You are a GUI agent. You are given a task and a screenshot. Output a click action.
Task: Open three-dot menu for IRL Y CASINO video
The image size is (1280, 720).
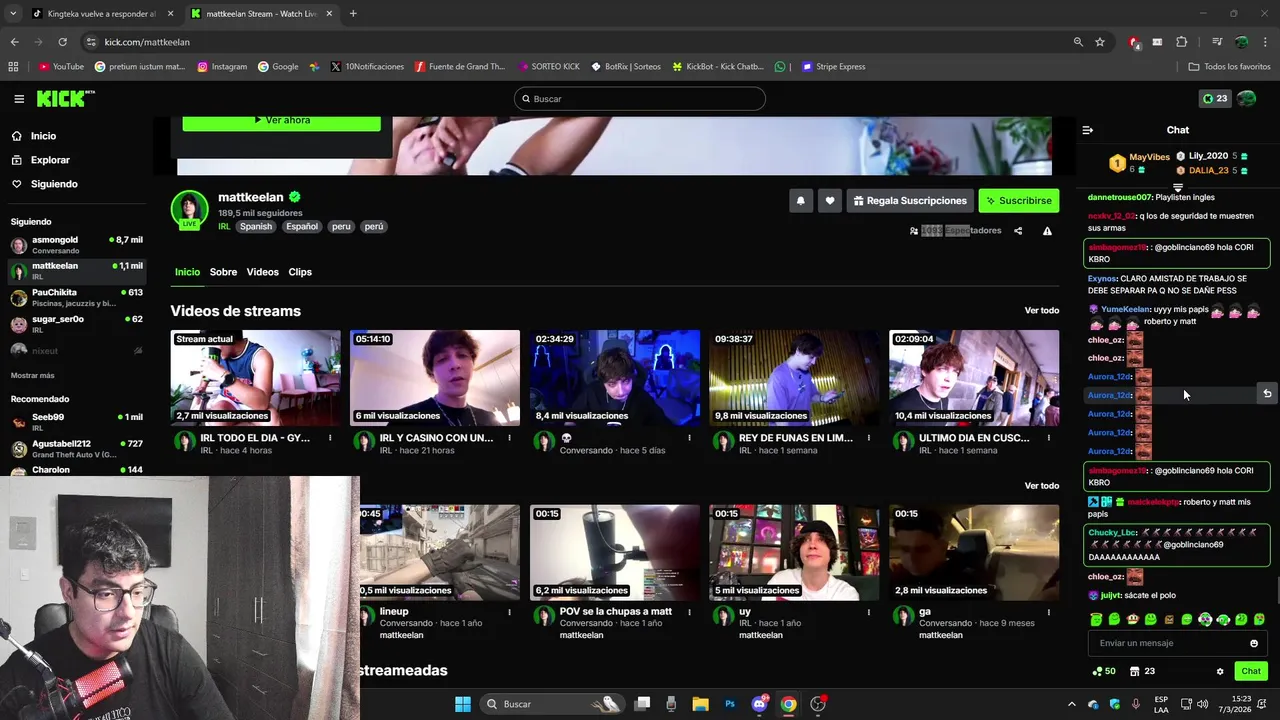pyautogui.click(x=509, y=438)
